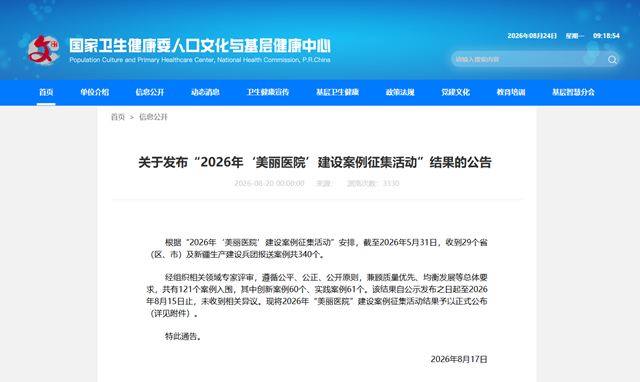640x382 pixels.
Task: Open the 政策法规 menu
Action: coord(400,92)
